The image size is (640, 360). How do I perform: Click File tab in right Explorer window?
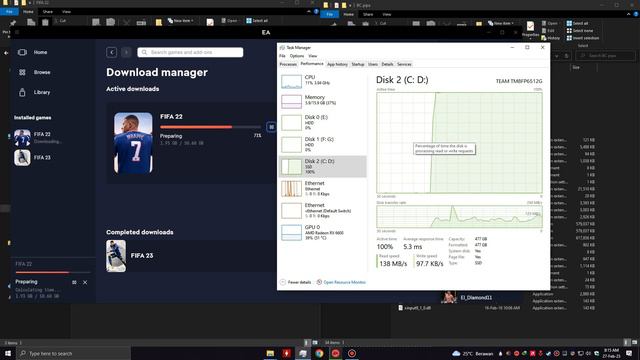coord(329,14)
